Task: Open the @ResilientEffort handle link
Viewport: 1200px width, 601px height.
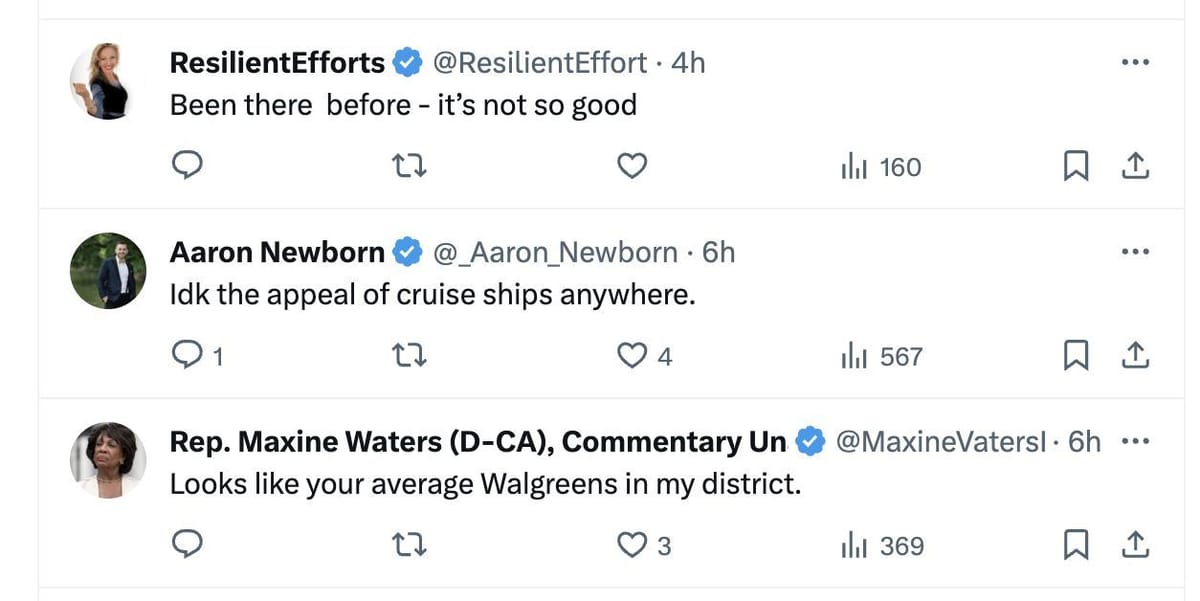Action: [541, 62]
